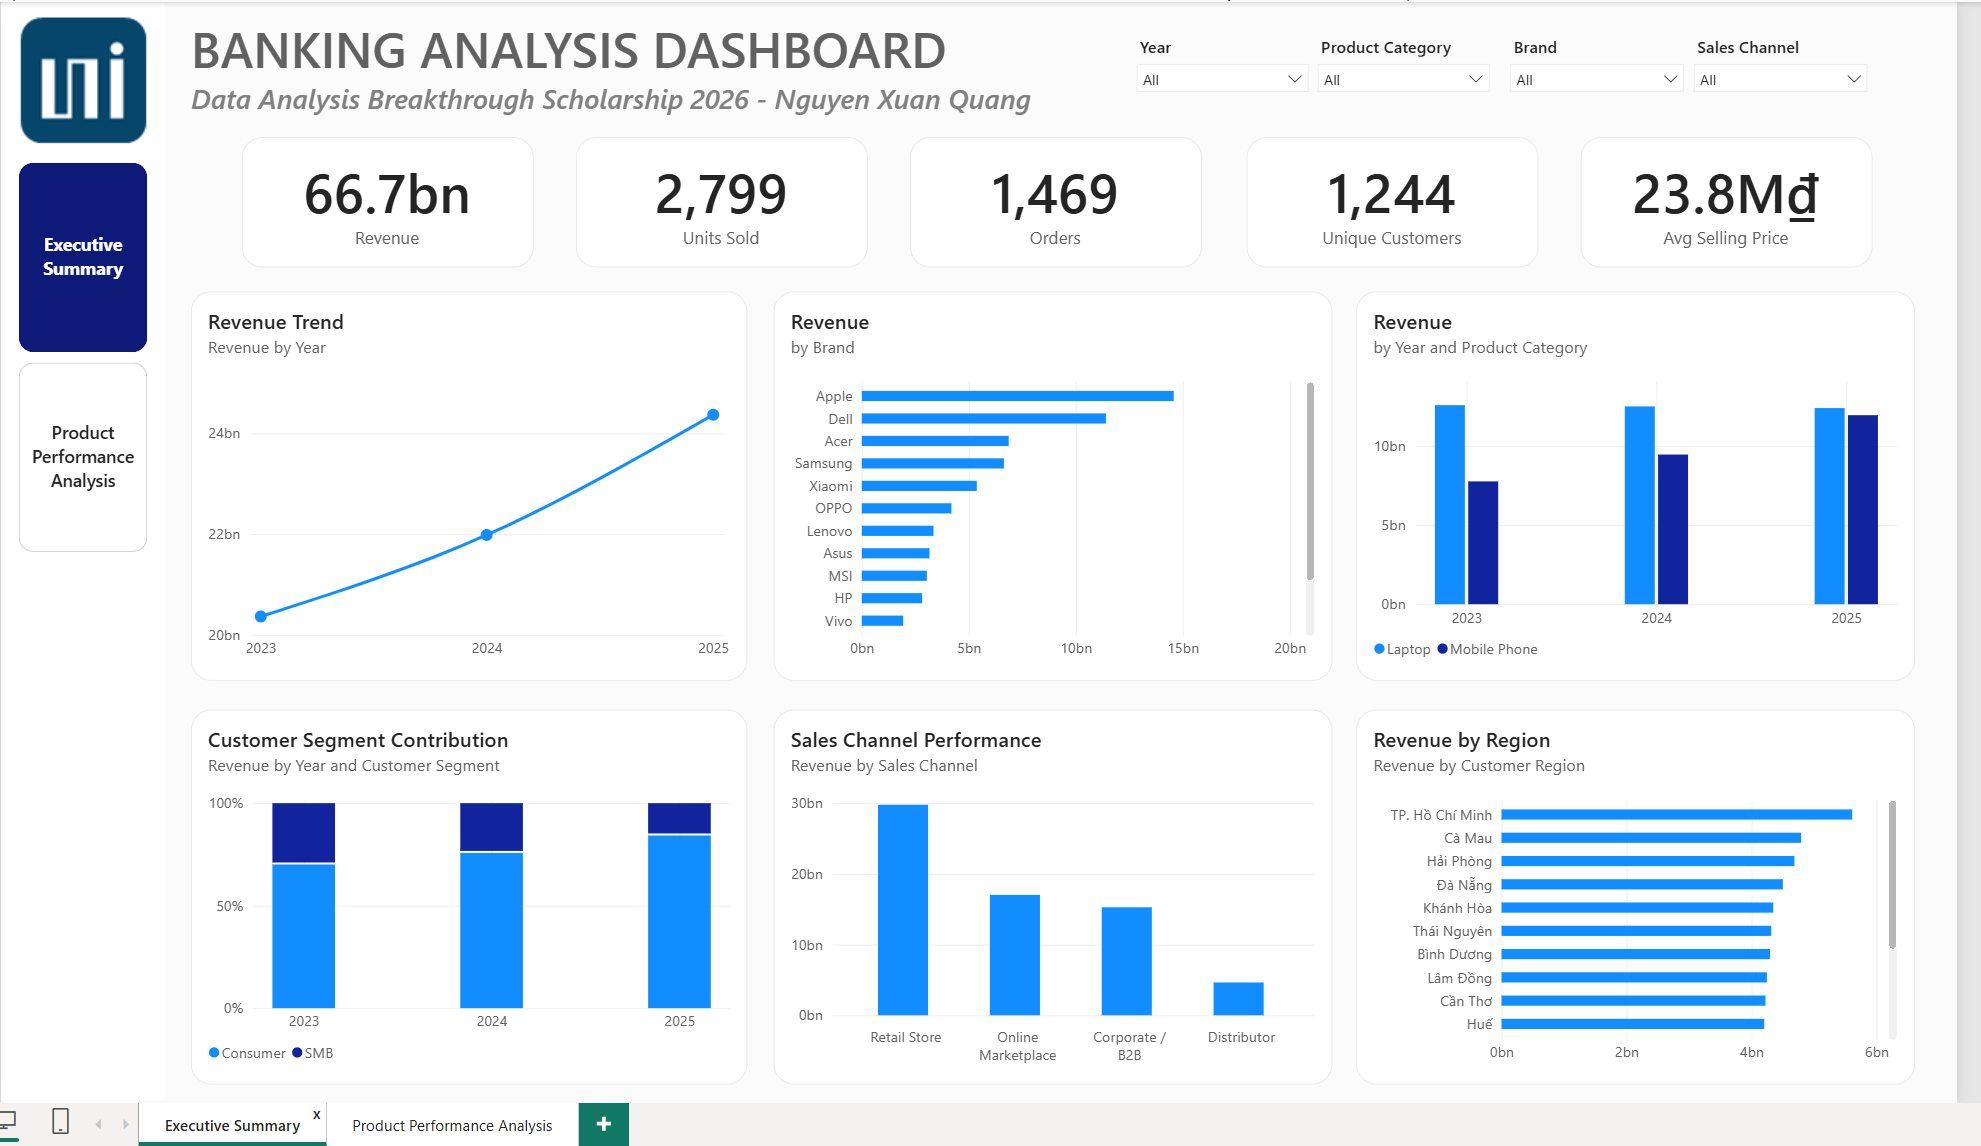Select the 2023 Laptop revenue column

[1450, 504]
